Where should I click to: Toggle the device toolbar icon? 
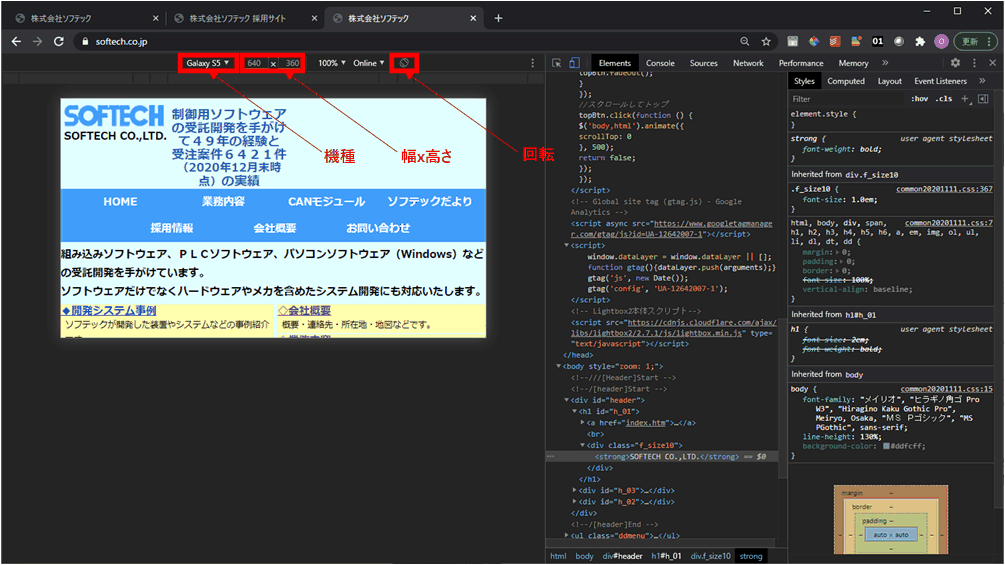tap(574, 63)
